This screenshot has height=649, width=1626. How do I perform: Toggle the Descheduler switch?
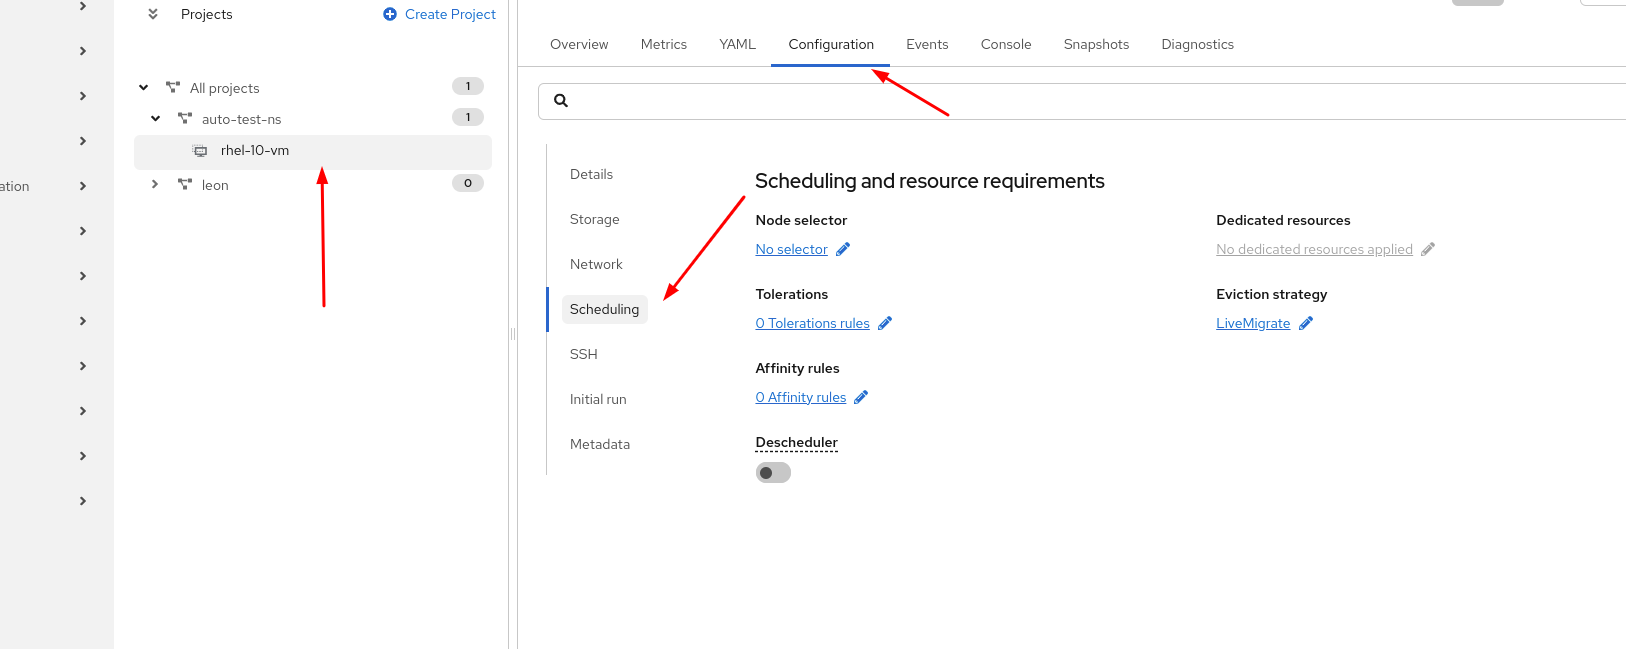click(773, 473)
